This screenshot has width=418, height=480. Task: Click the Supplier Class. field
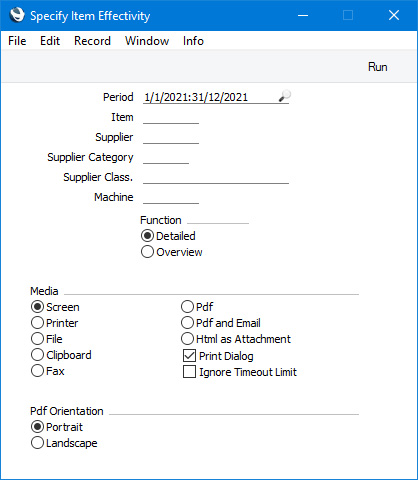(x=216, y=177)
